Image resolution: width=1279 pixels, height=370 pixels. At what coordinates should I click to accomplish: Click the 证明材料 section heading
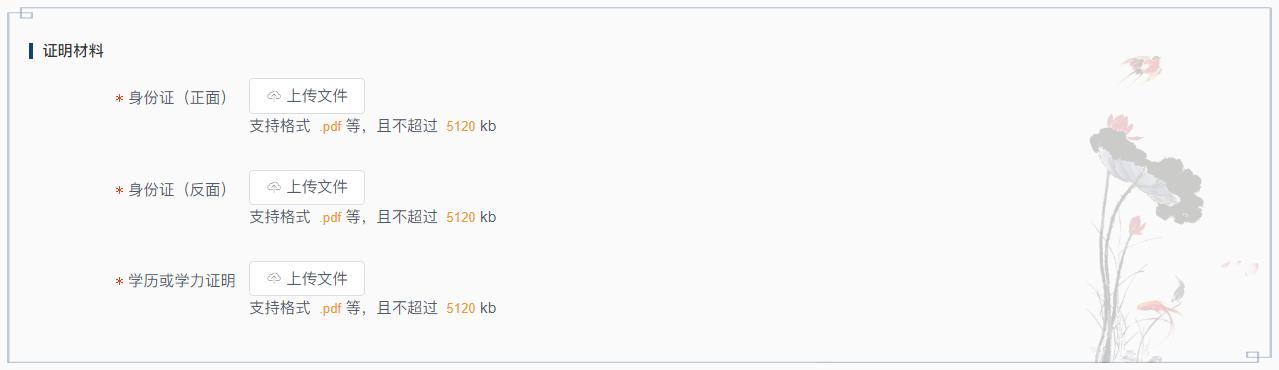point(73,51)
